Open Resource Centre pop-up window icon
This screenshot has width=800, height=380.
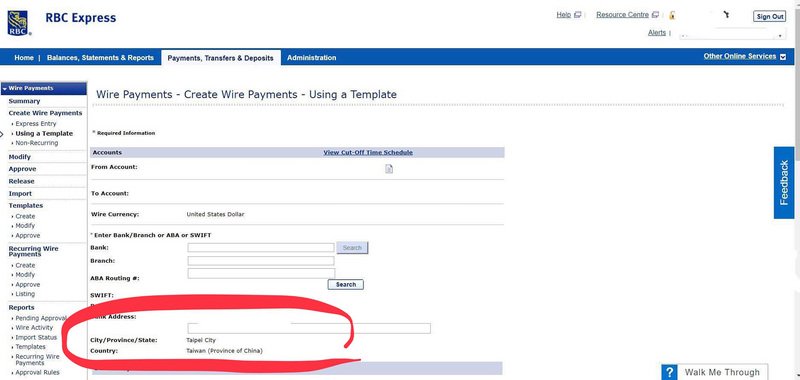[x=655, y=15]
